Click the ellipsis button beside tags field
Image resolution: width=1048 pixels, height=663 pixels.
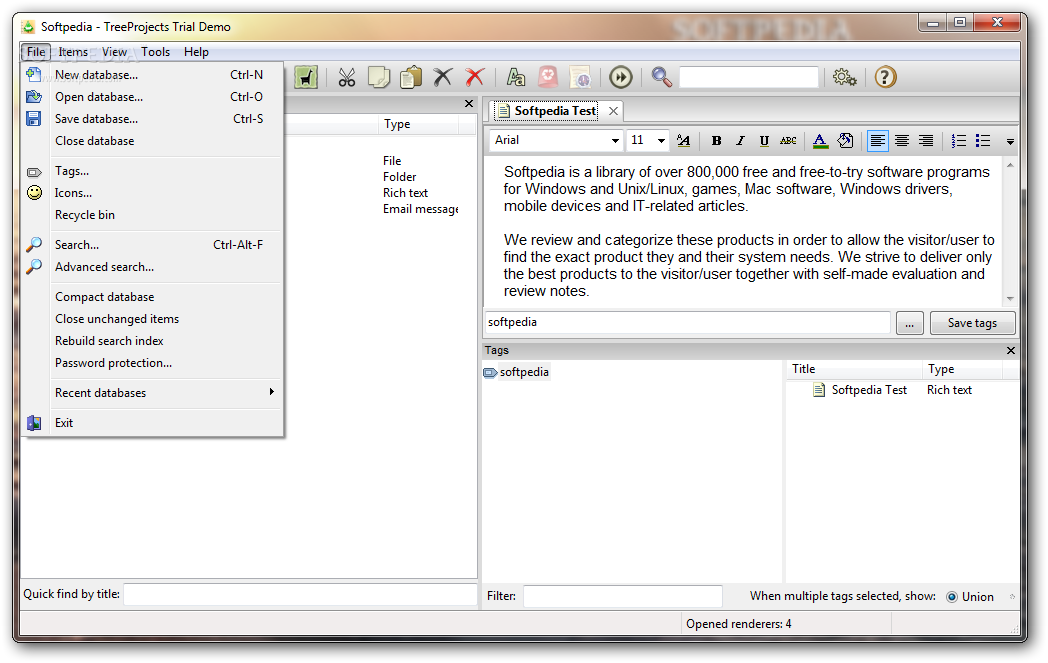(910, 323)
